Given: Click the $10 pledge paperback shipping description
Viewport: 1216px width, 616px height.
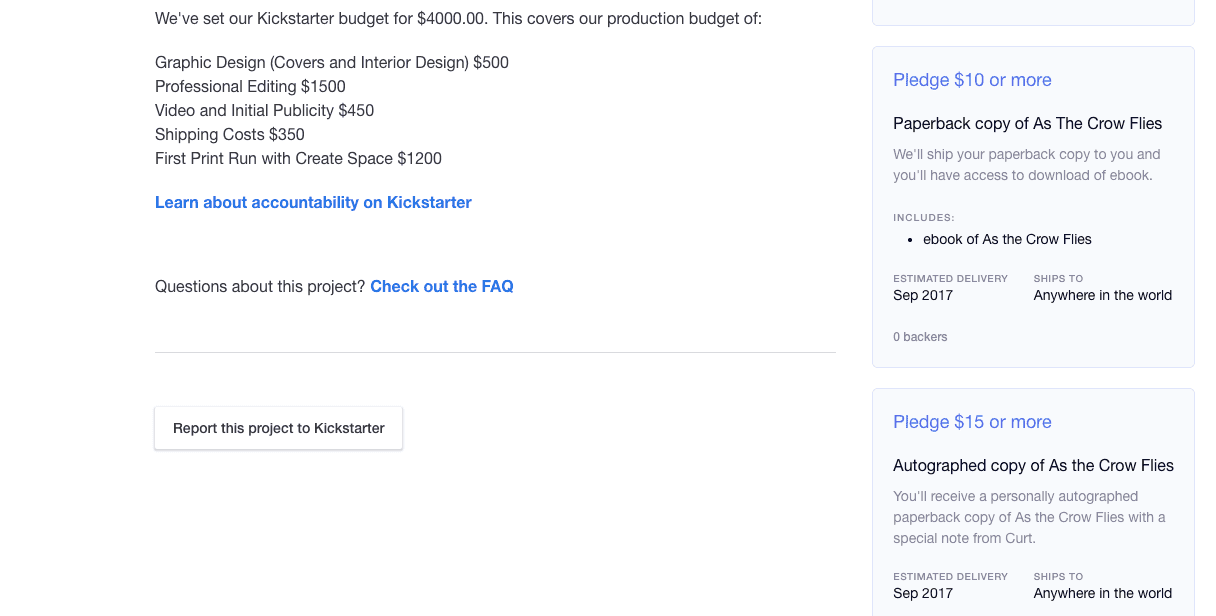Looking at the screenshot, I should [x=1027, y=165].
